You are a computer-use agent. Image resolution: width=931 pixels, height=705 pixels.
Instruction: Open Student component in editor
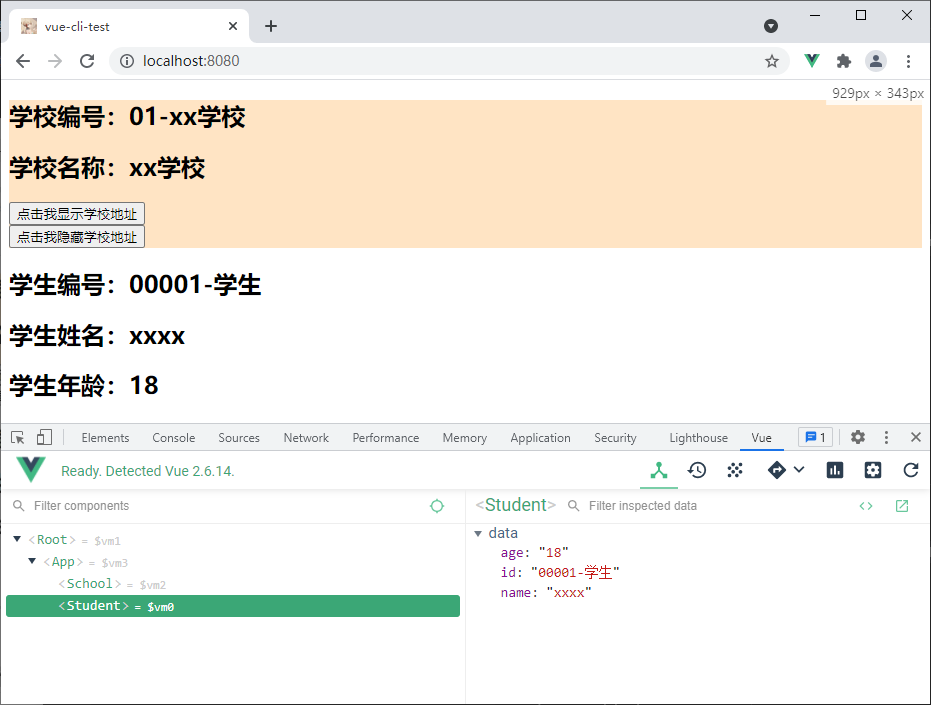coord(902,506)
